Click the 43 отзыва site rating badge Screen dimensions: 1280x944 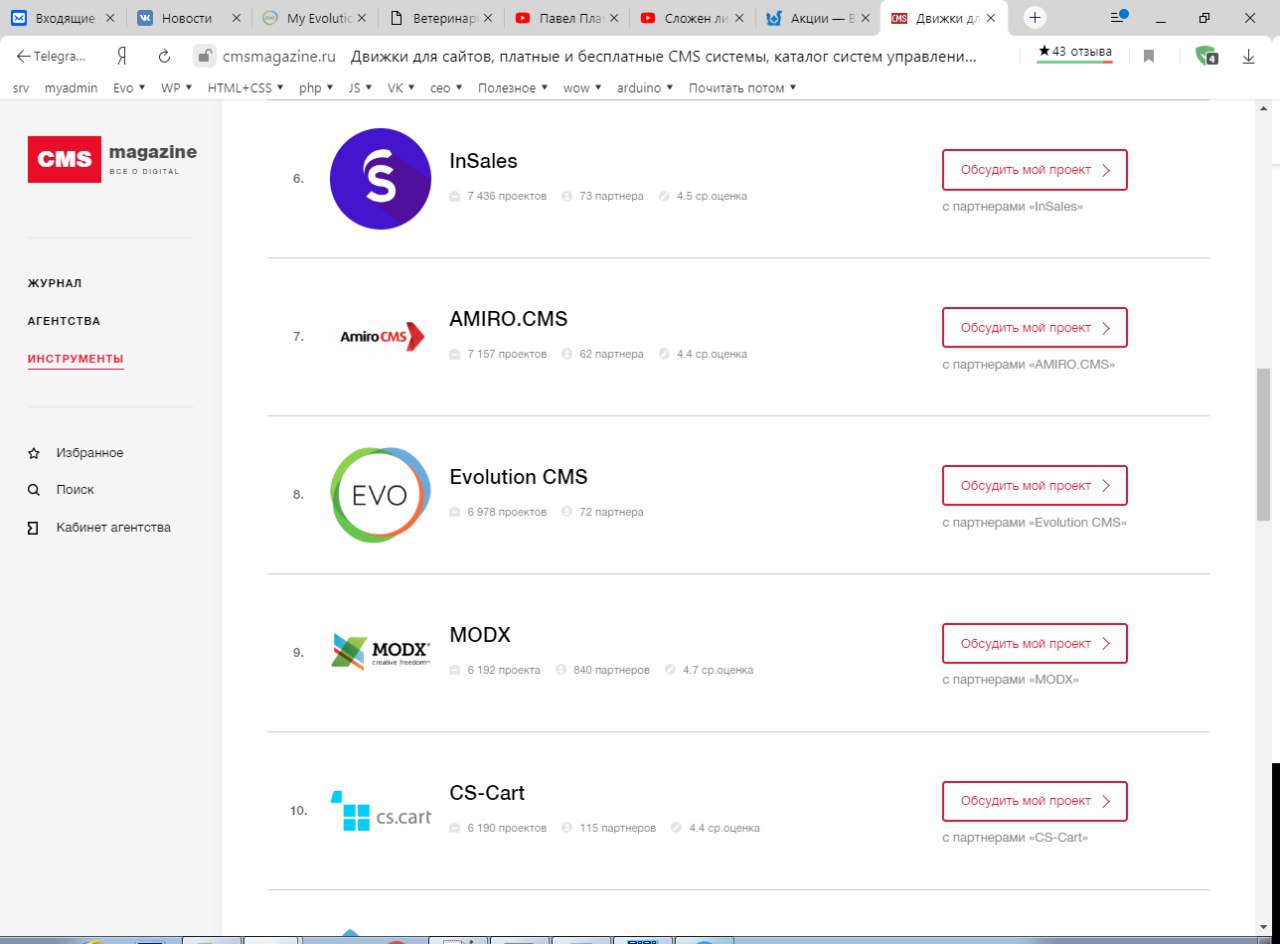(1075, 53)
